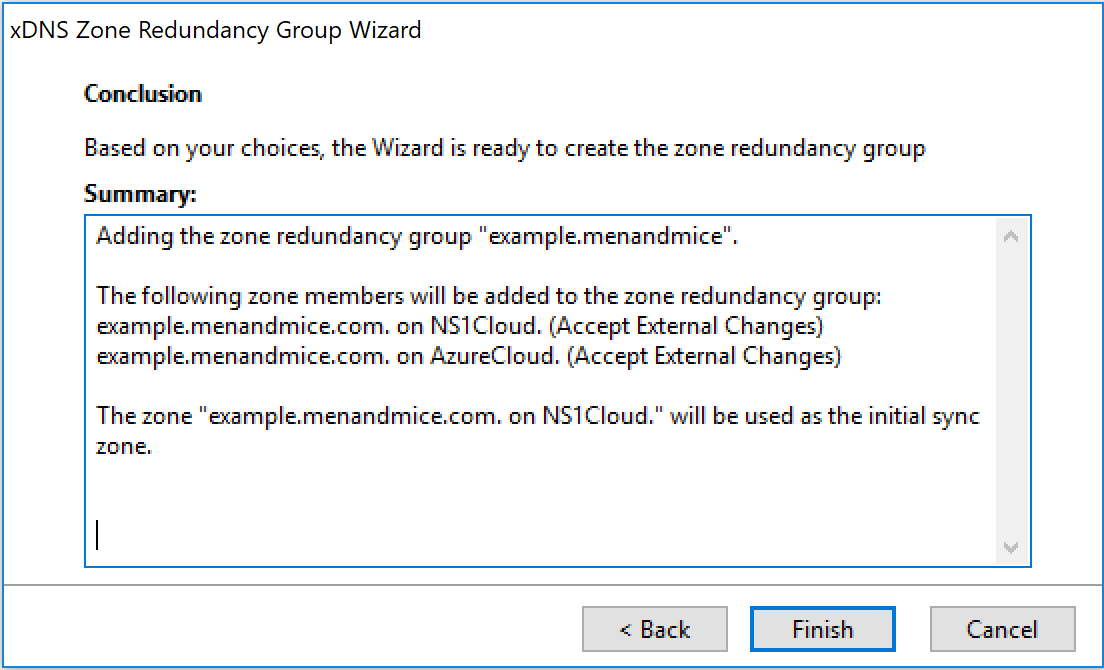Click the wizard title bar text
The image size is (1104, 670).
215,30
